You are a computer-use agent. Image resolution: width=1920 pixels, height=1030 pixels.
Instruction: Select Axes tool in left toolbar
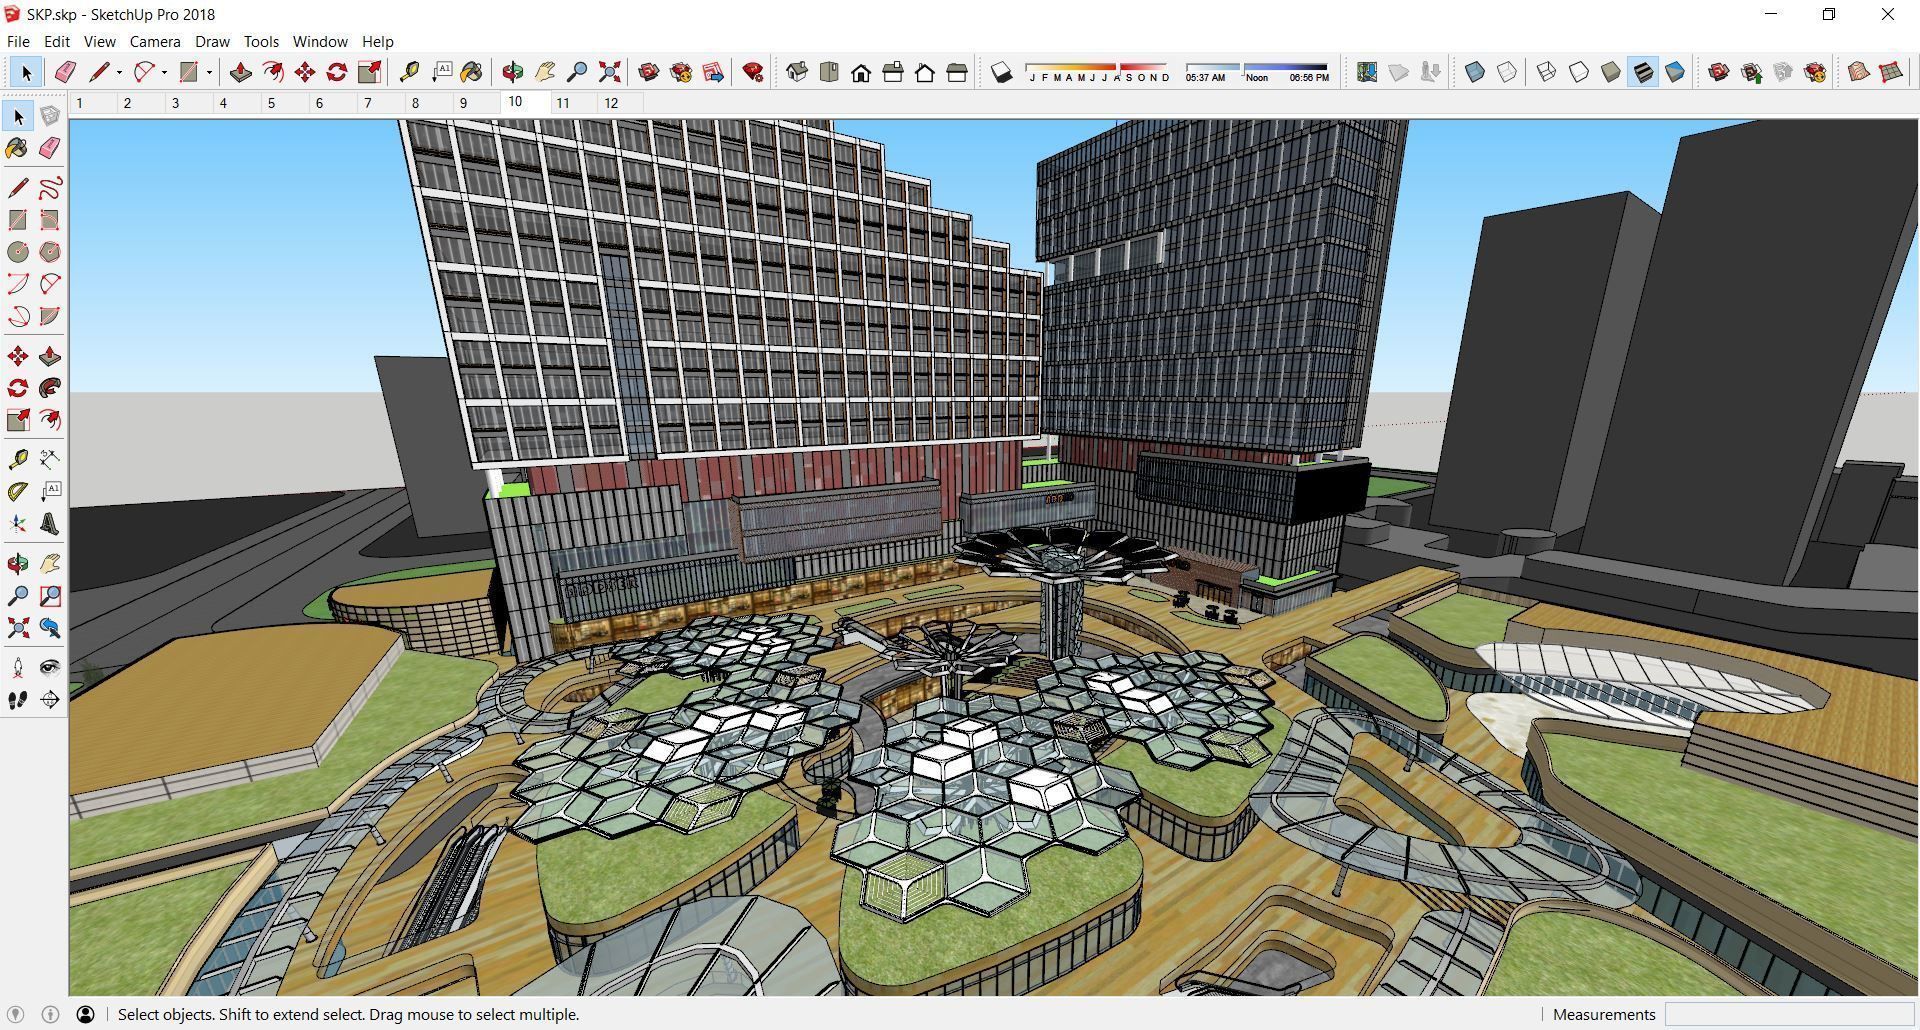(18, 524)
